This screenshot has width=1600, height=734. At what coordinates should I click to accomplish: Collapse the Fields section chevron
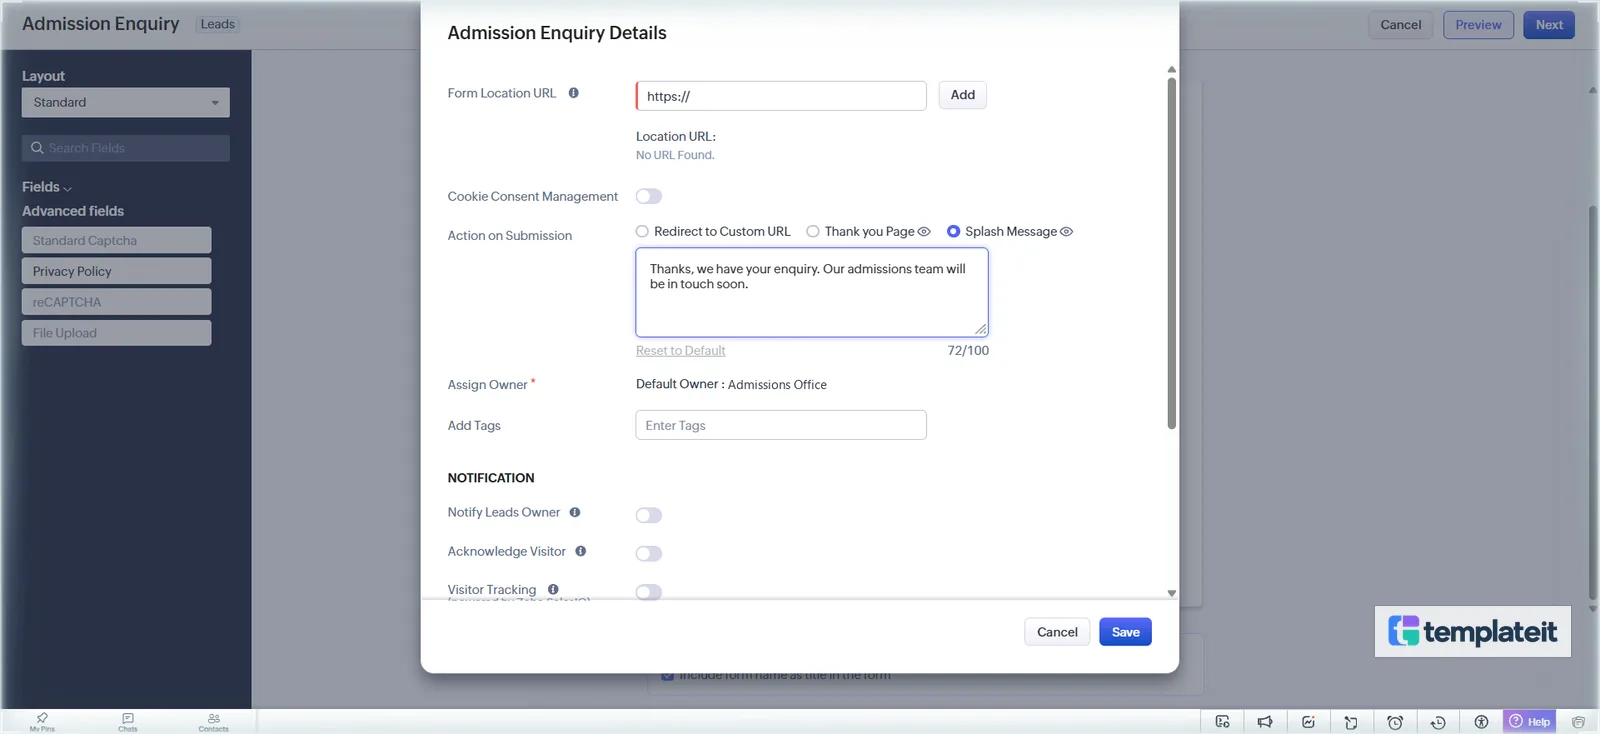tap(67, 188)
